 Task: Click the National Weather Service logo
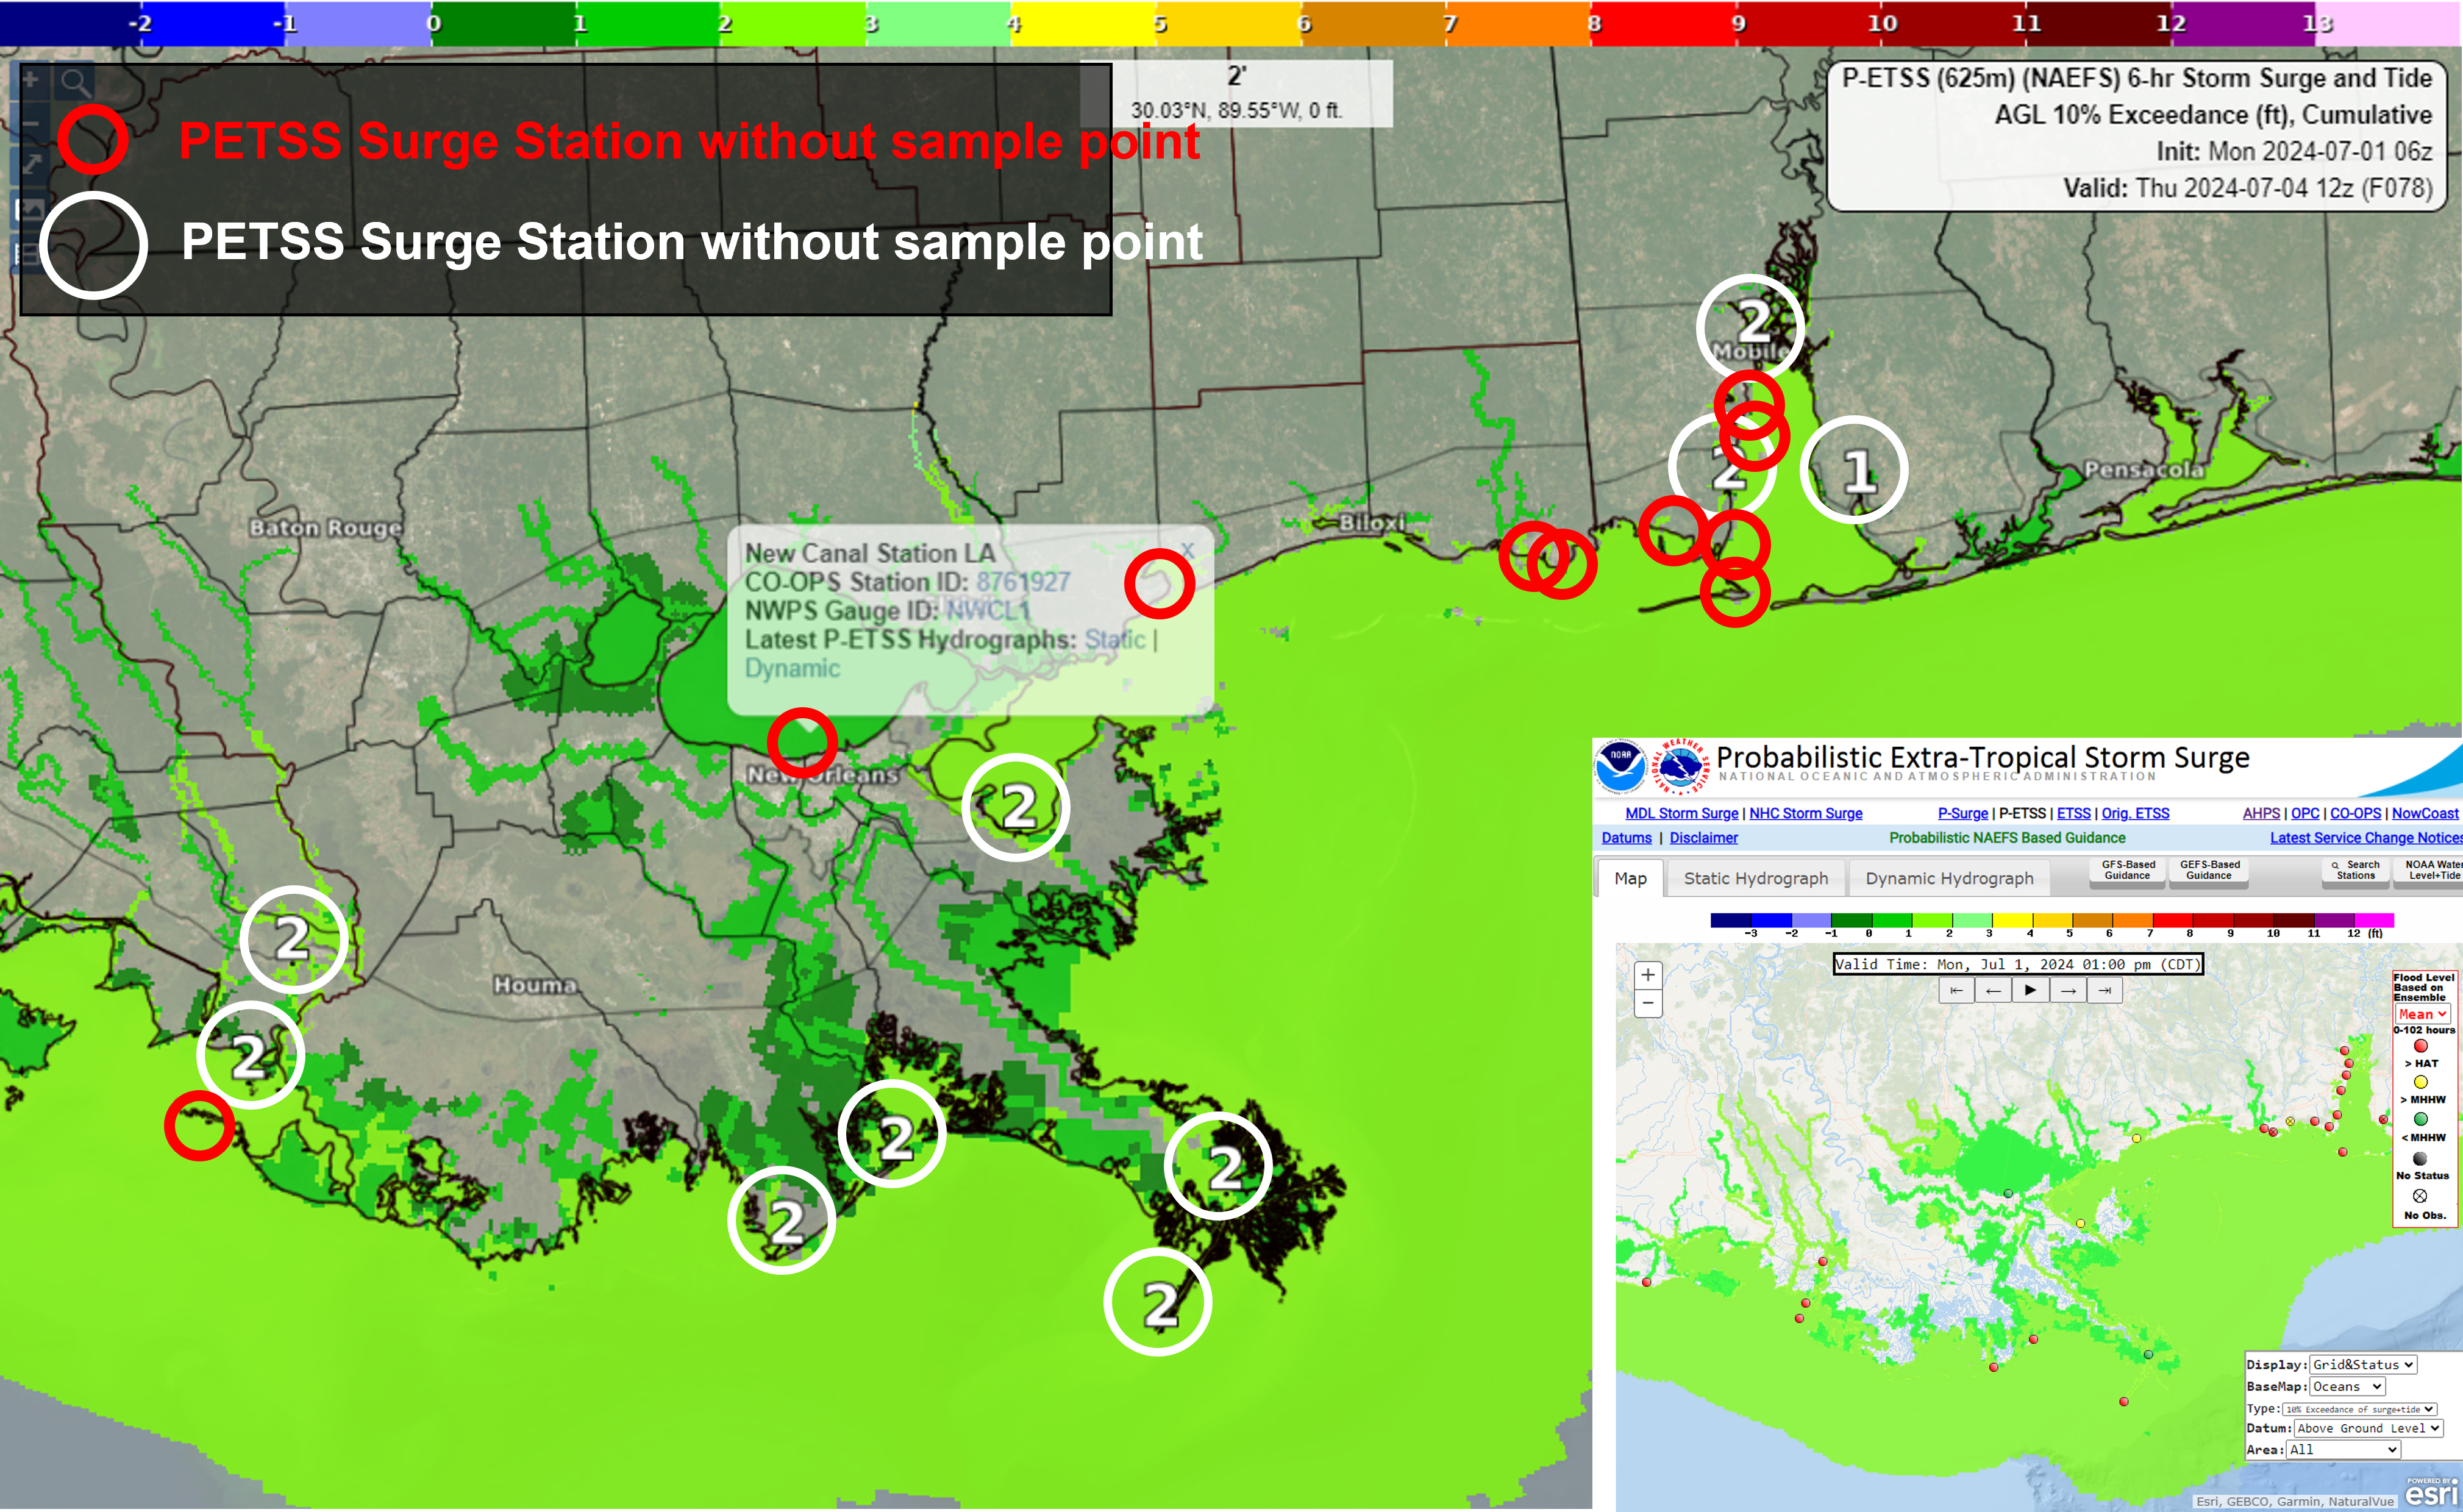pos(1681,767)
